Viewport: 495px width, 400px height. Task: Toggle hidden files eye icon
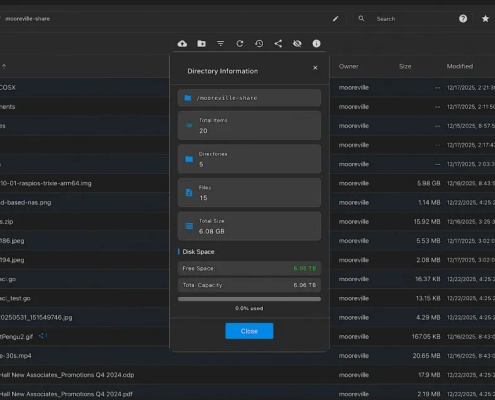pos(297,44)
